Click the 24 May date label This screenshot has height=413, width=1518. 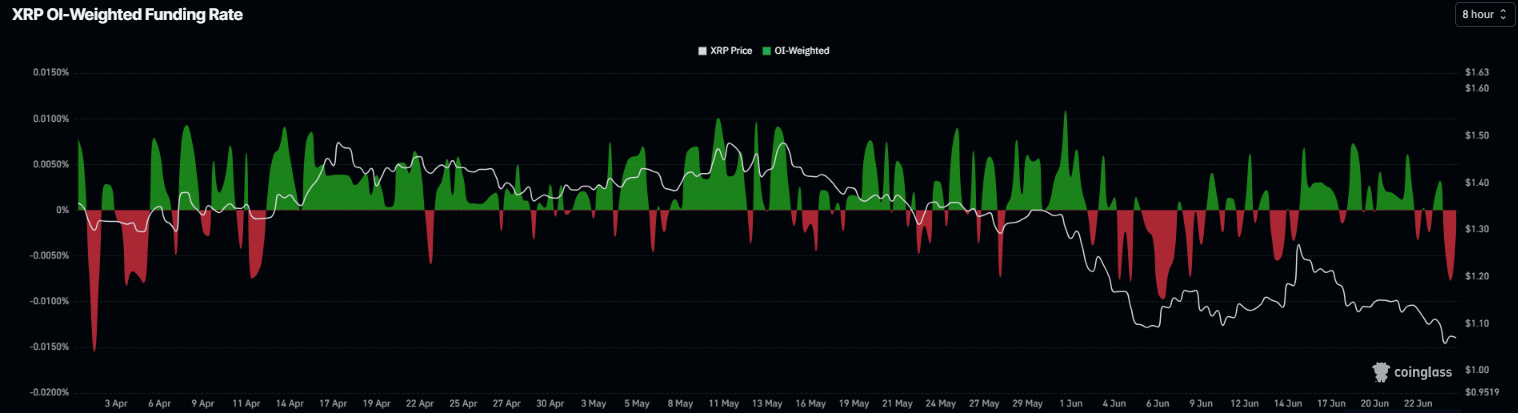click(941, 403)
